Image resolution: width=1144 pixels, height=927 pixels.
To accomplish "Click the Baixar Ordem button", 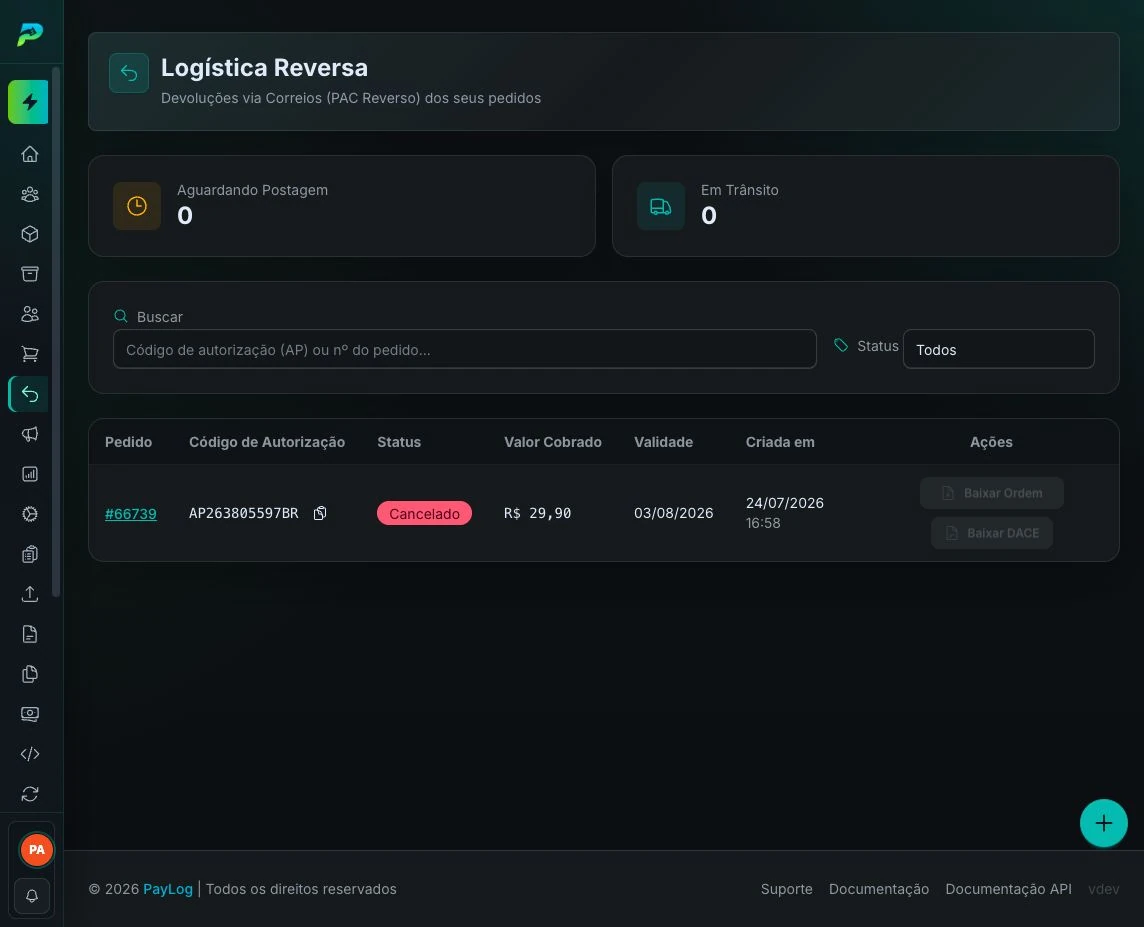I will click(992, 493).
